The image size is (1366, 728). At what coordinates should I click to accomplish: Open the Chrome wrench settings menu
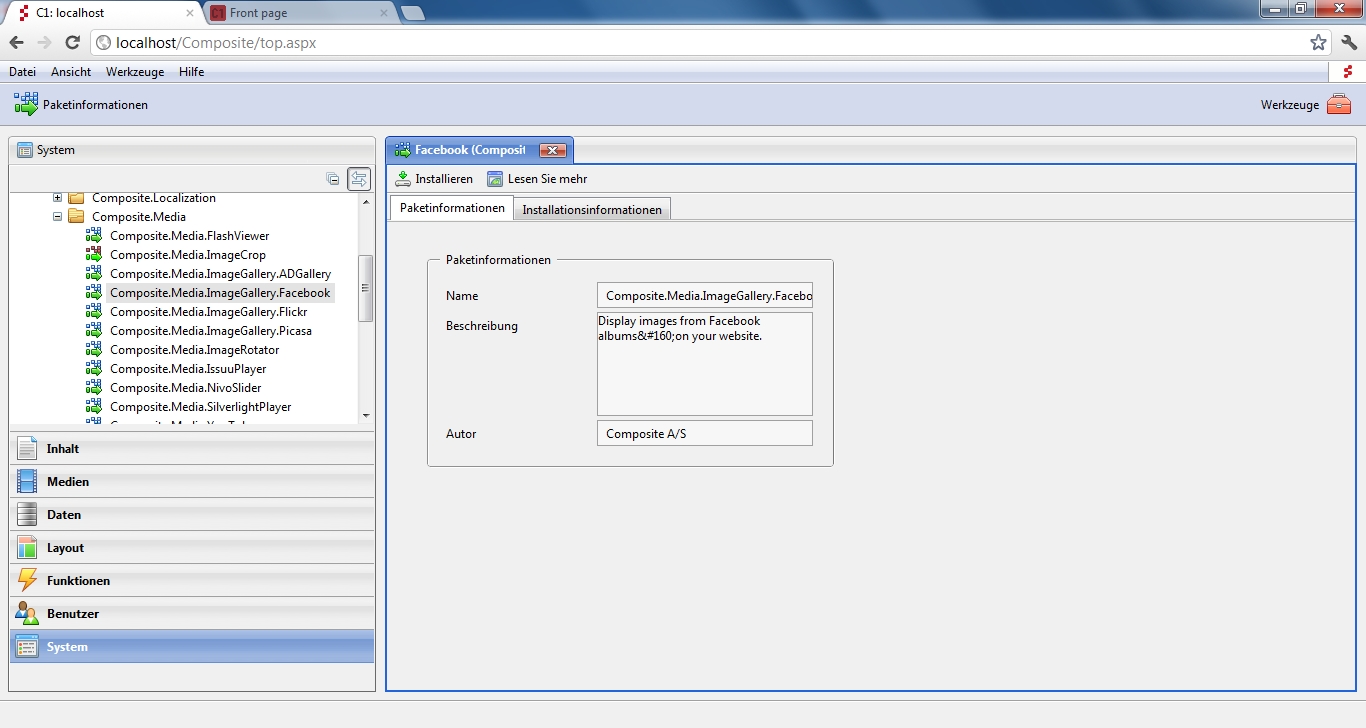pyautogui.click(x=1349, y=42)
